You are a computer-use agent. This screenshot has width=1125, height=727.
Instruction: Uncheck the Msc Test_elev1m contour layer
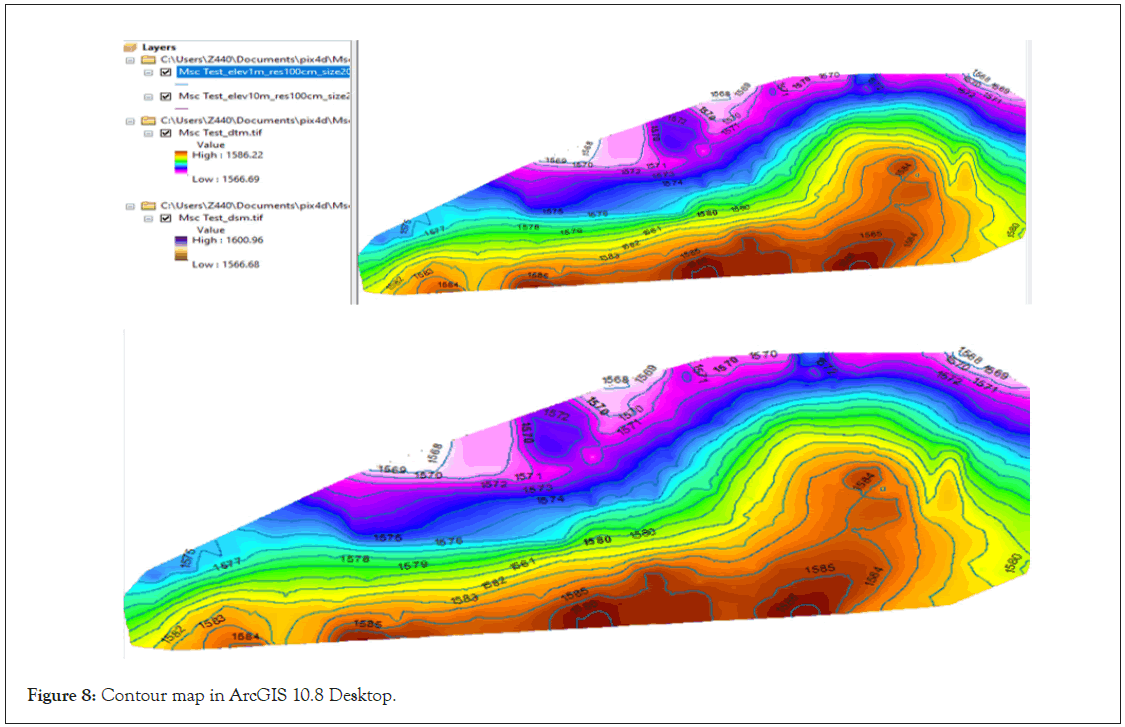[166, 72]
